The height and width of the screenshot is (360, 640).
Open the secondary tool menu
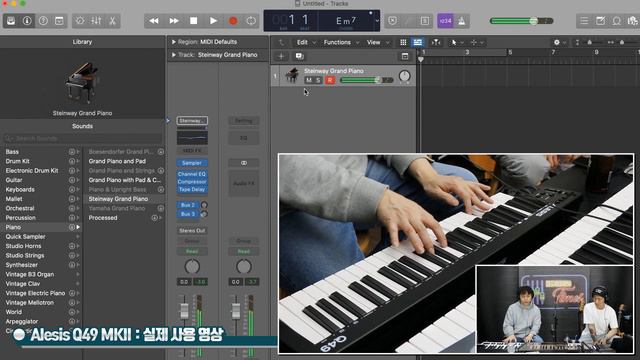[477, 42]
